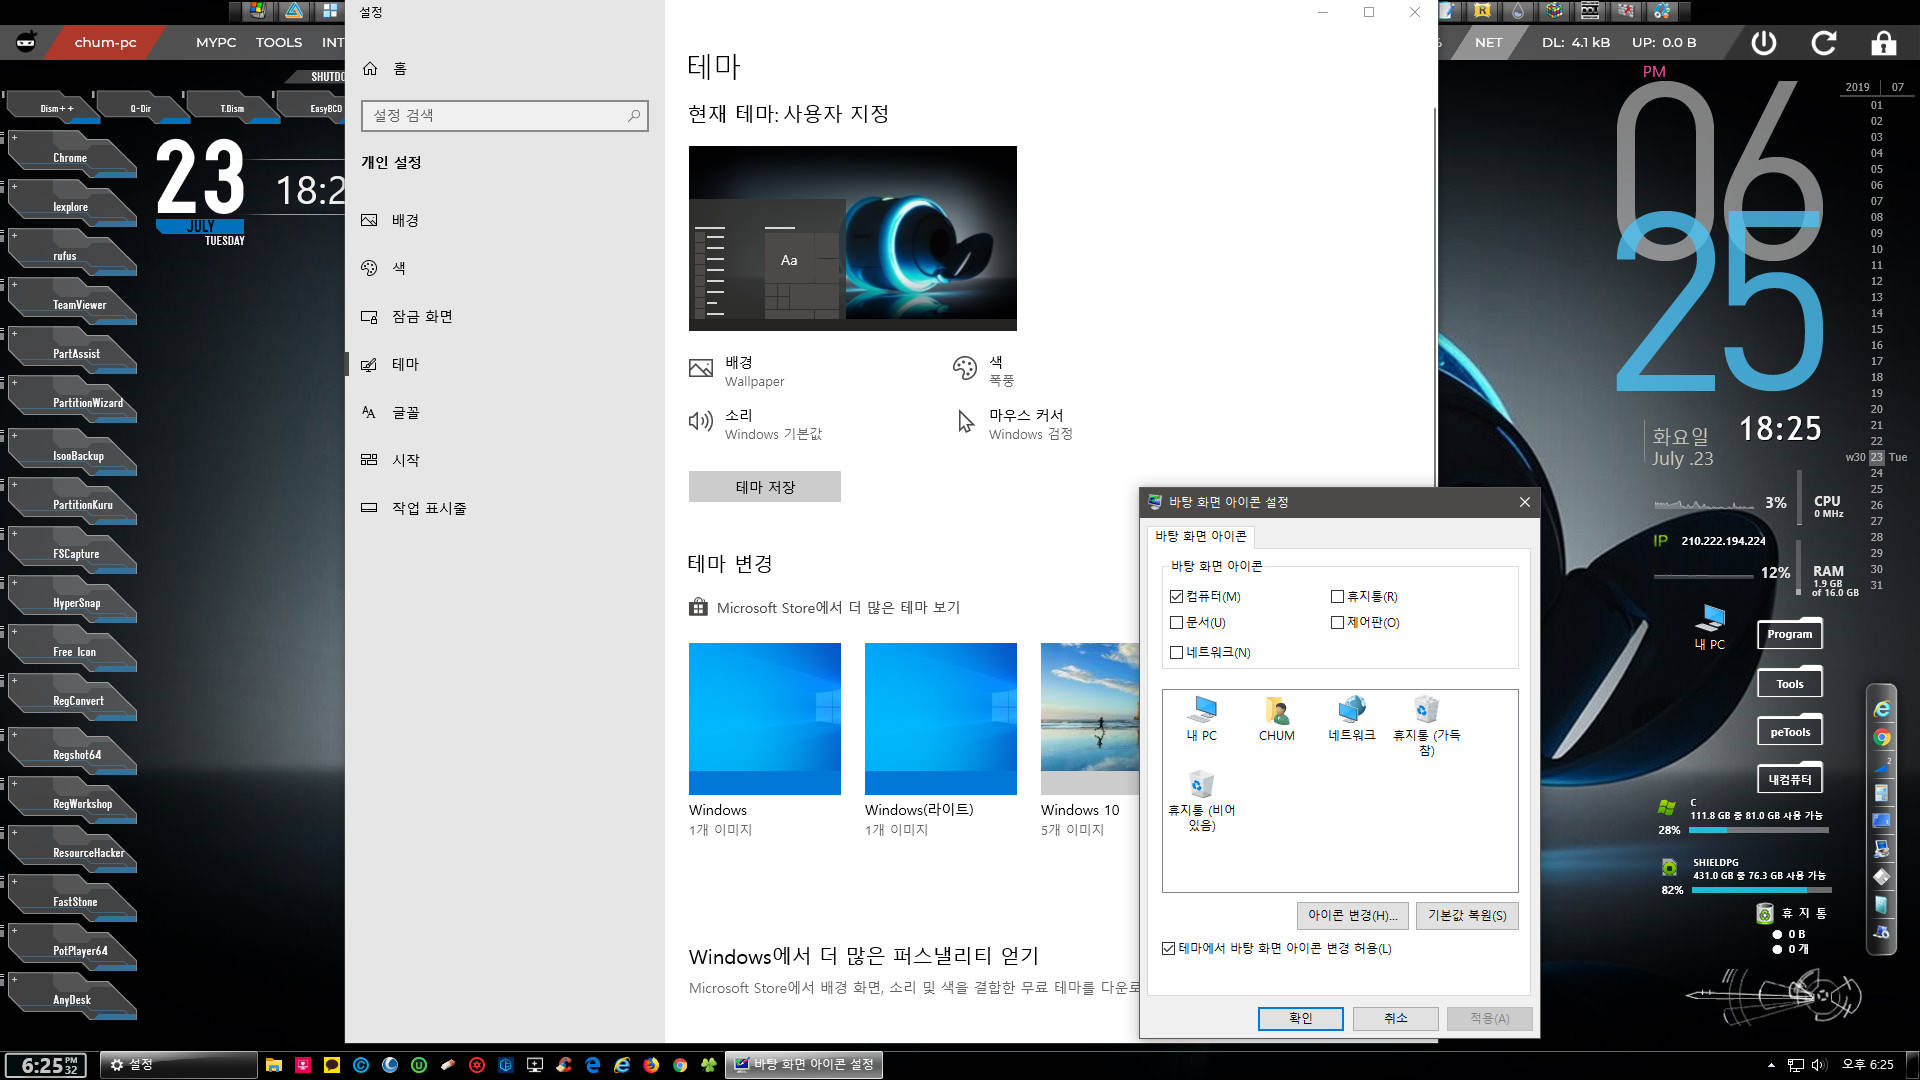Image resolution: width=1920 pixels, height=1080 pixels.
Task: Open Edge from the taskbar
Action: click(593, 1065)
